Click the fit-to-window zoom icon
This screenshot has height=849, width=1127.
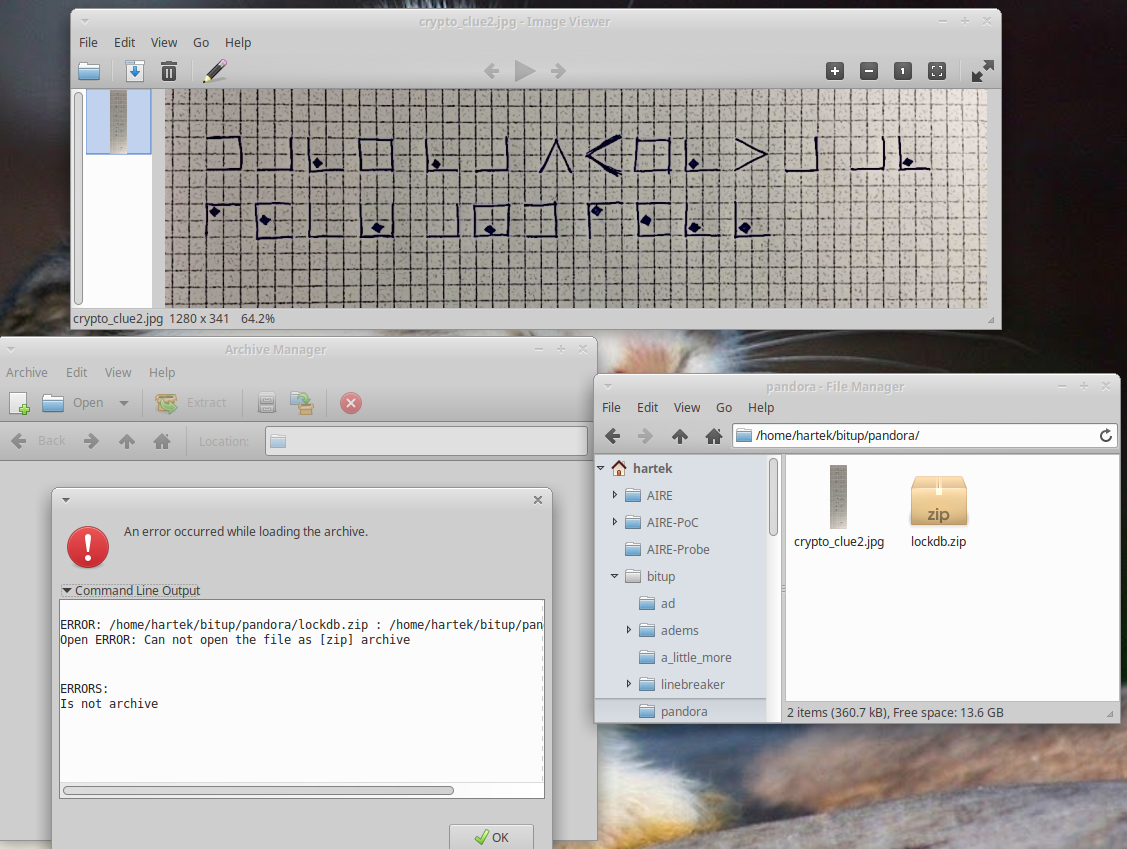tap(937, 71)
